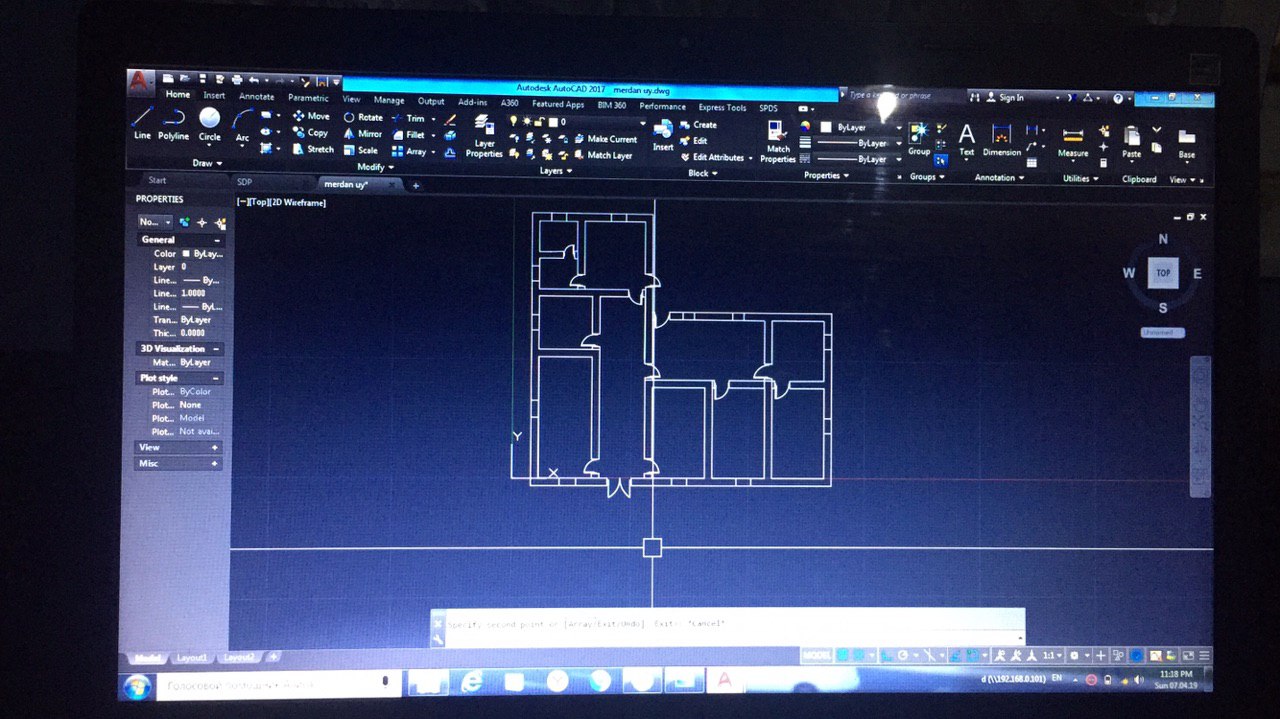Select the Dimension tool

click(1001, 140)
